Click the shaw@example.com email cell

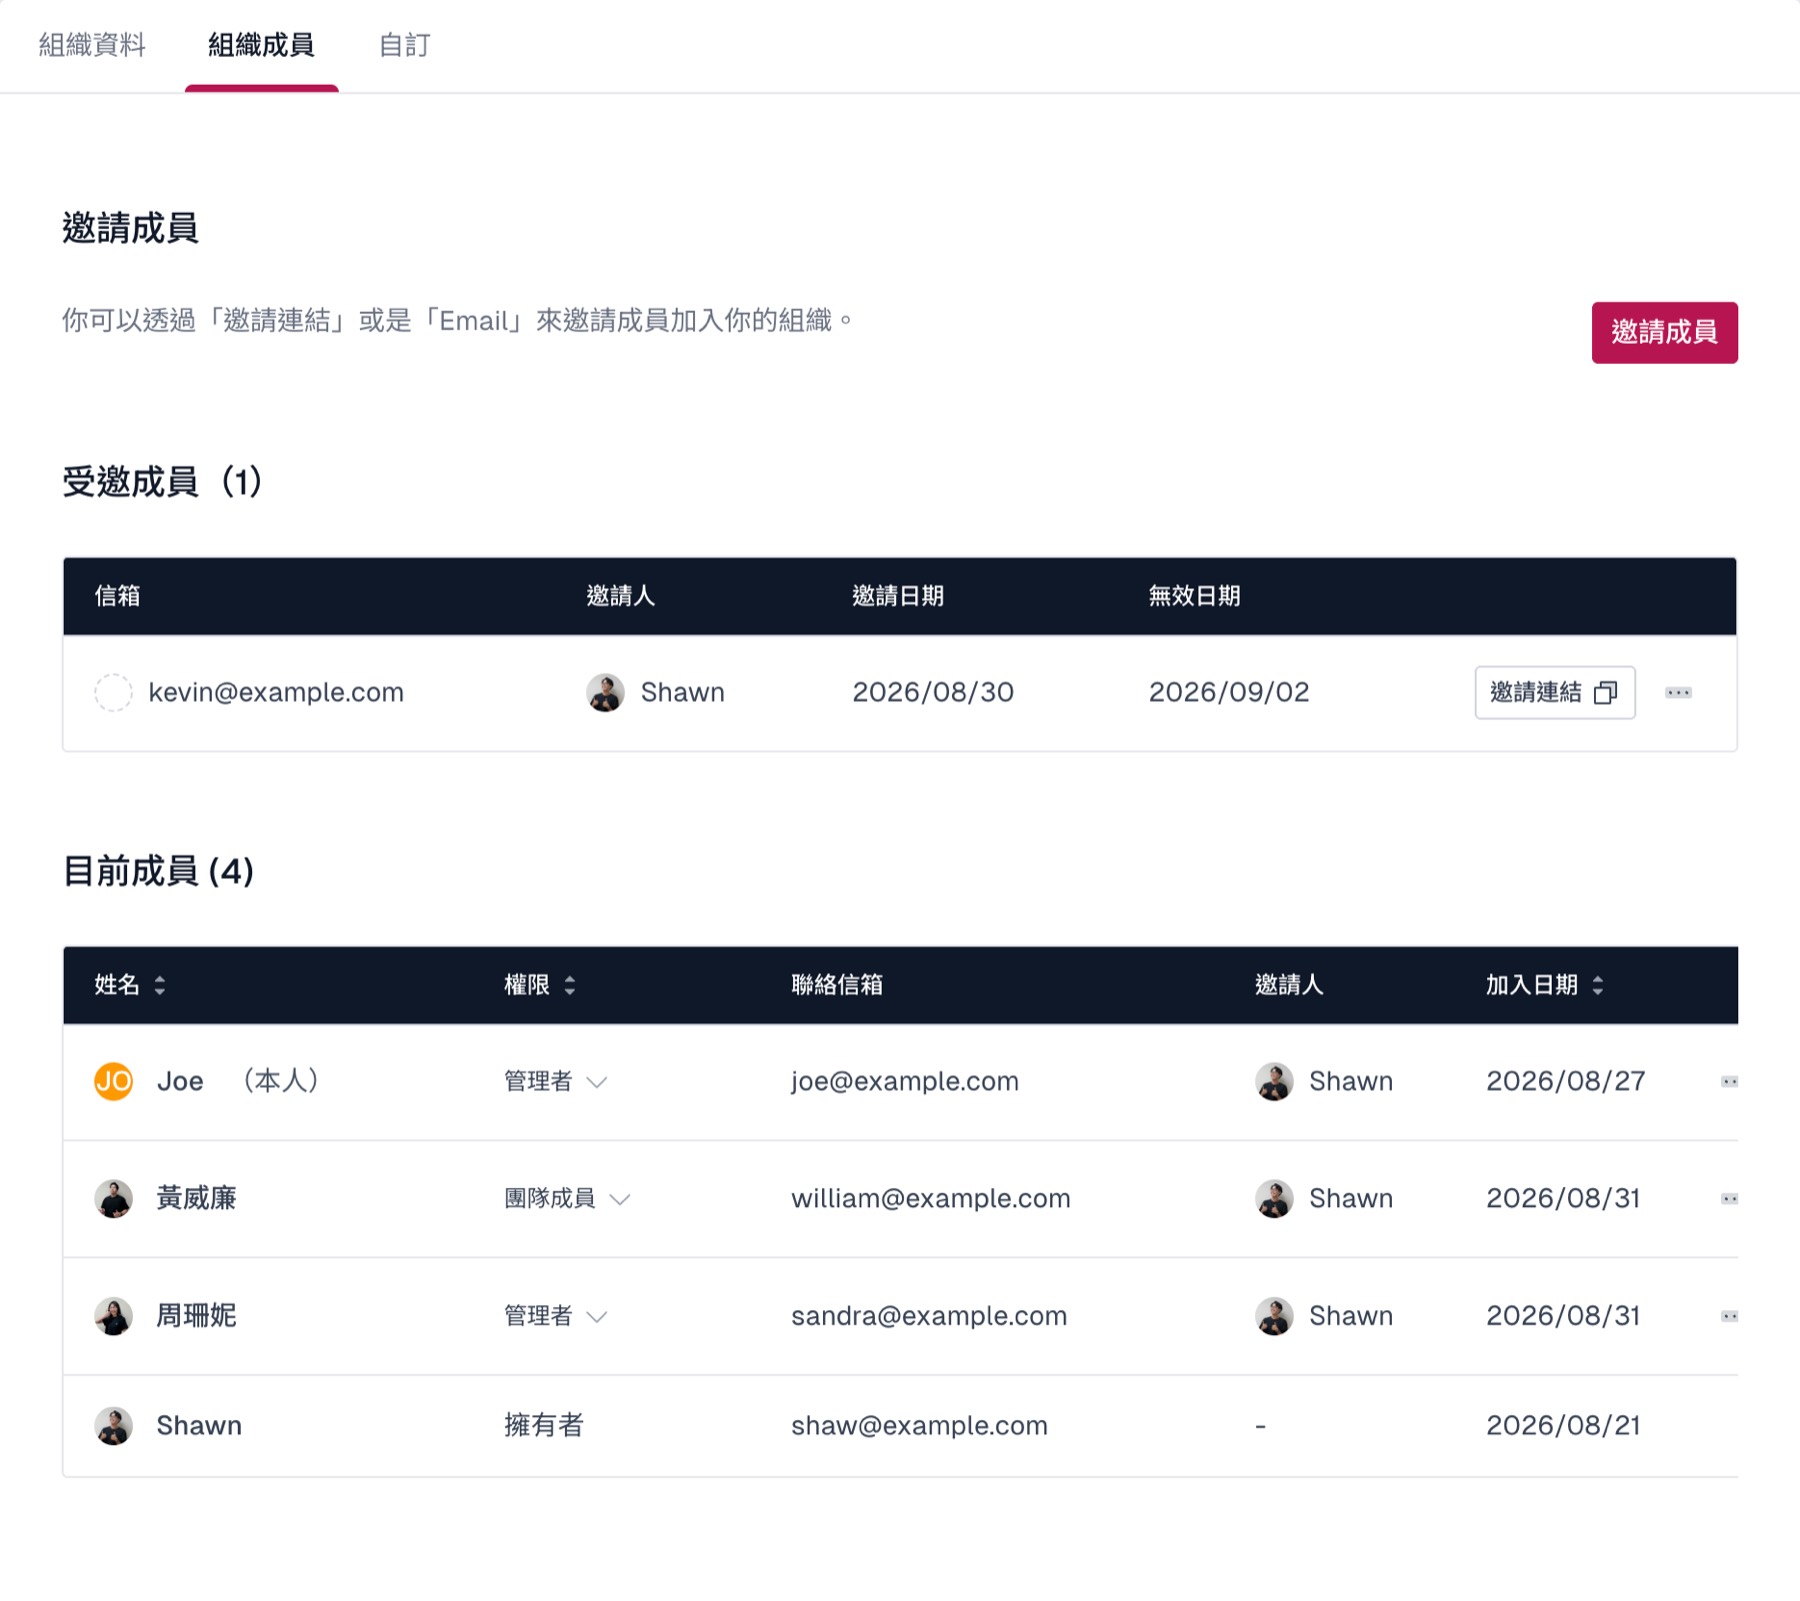click(919, 1426)
